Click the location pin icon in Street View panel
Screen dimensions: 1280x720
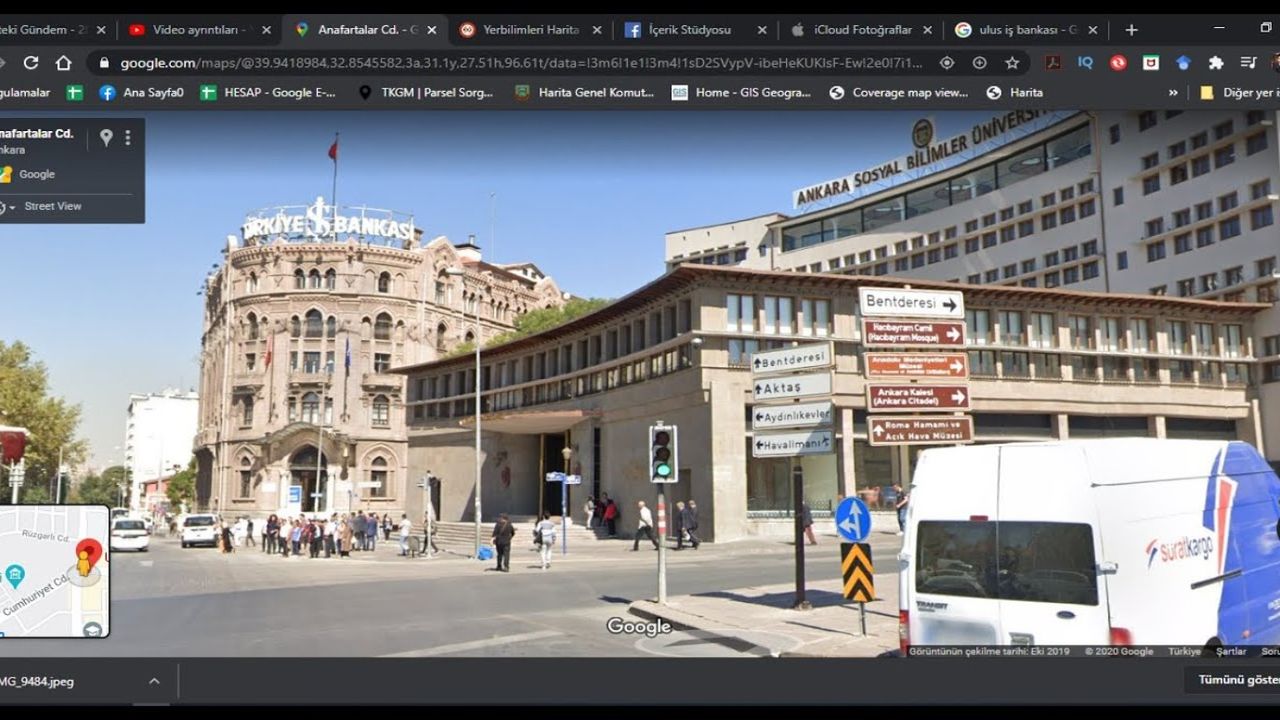[106, 138]
